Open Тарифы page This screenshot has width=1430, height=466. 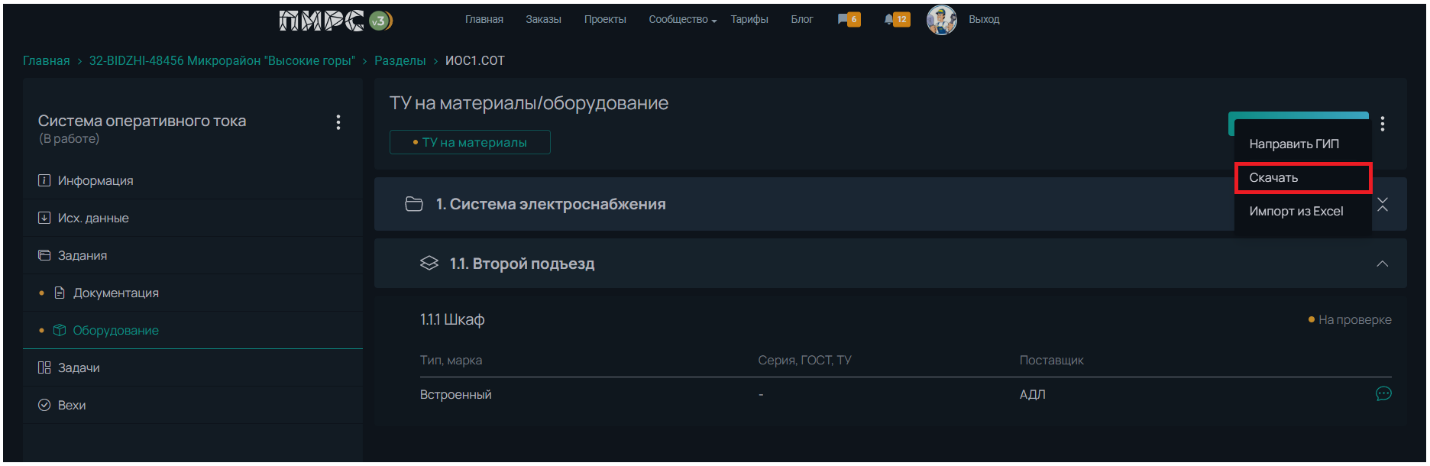click(750, 19)
